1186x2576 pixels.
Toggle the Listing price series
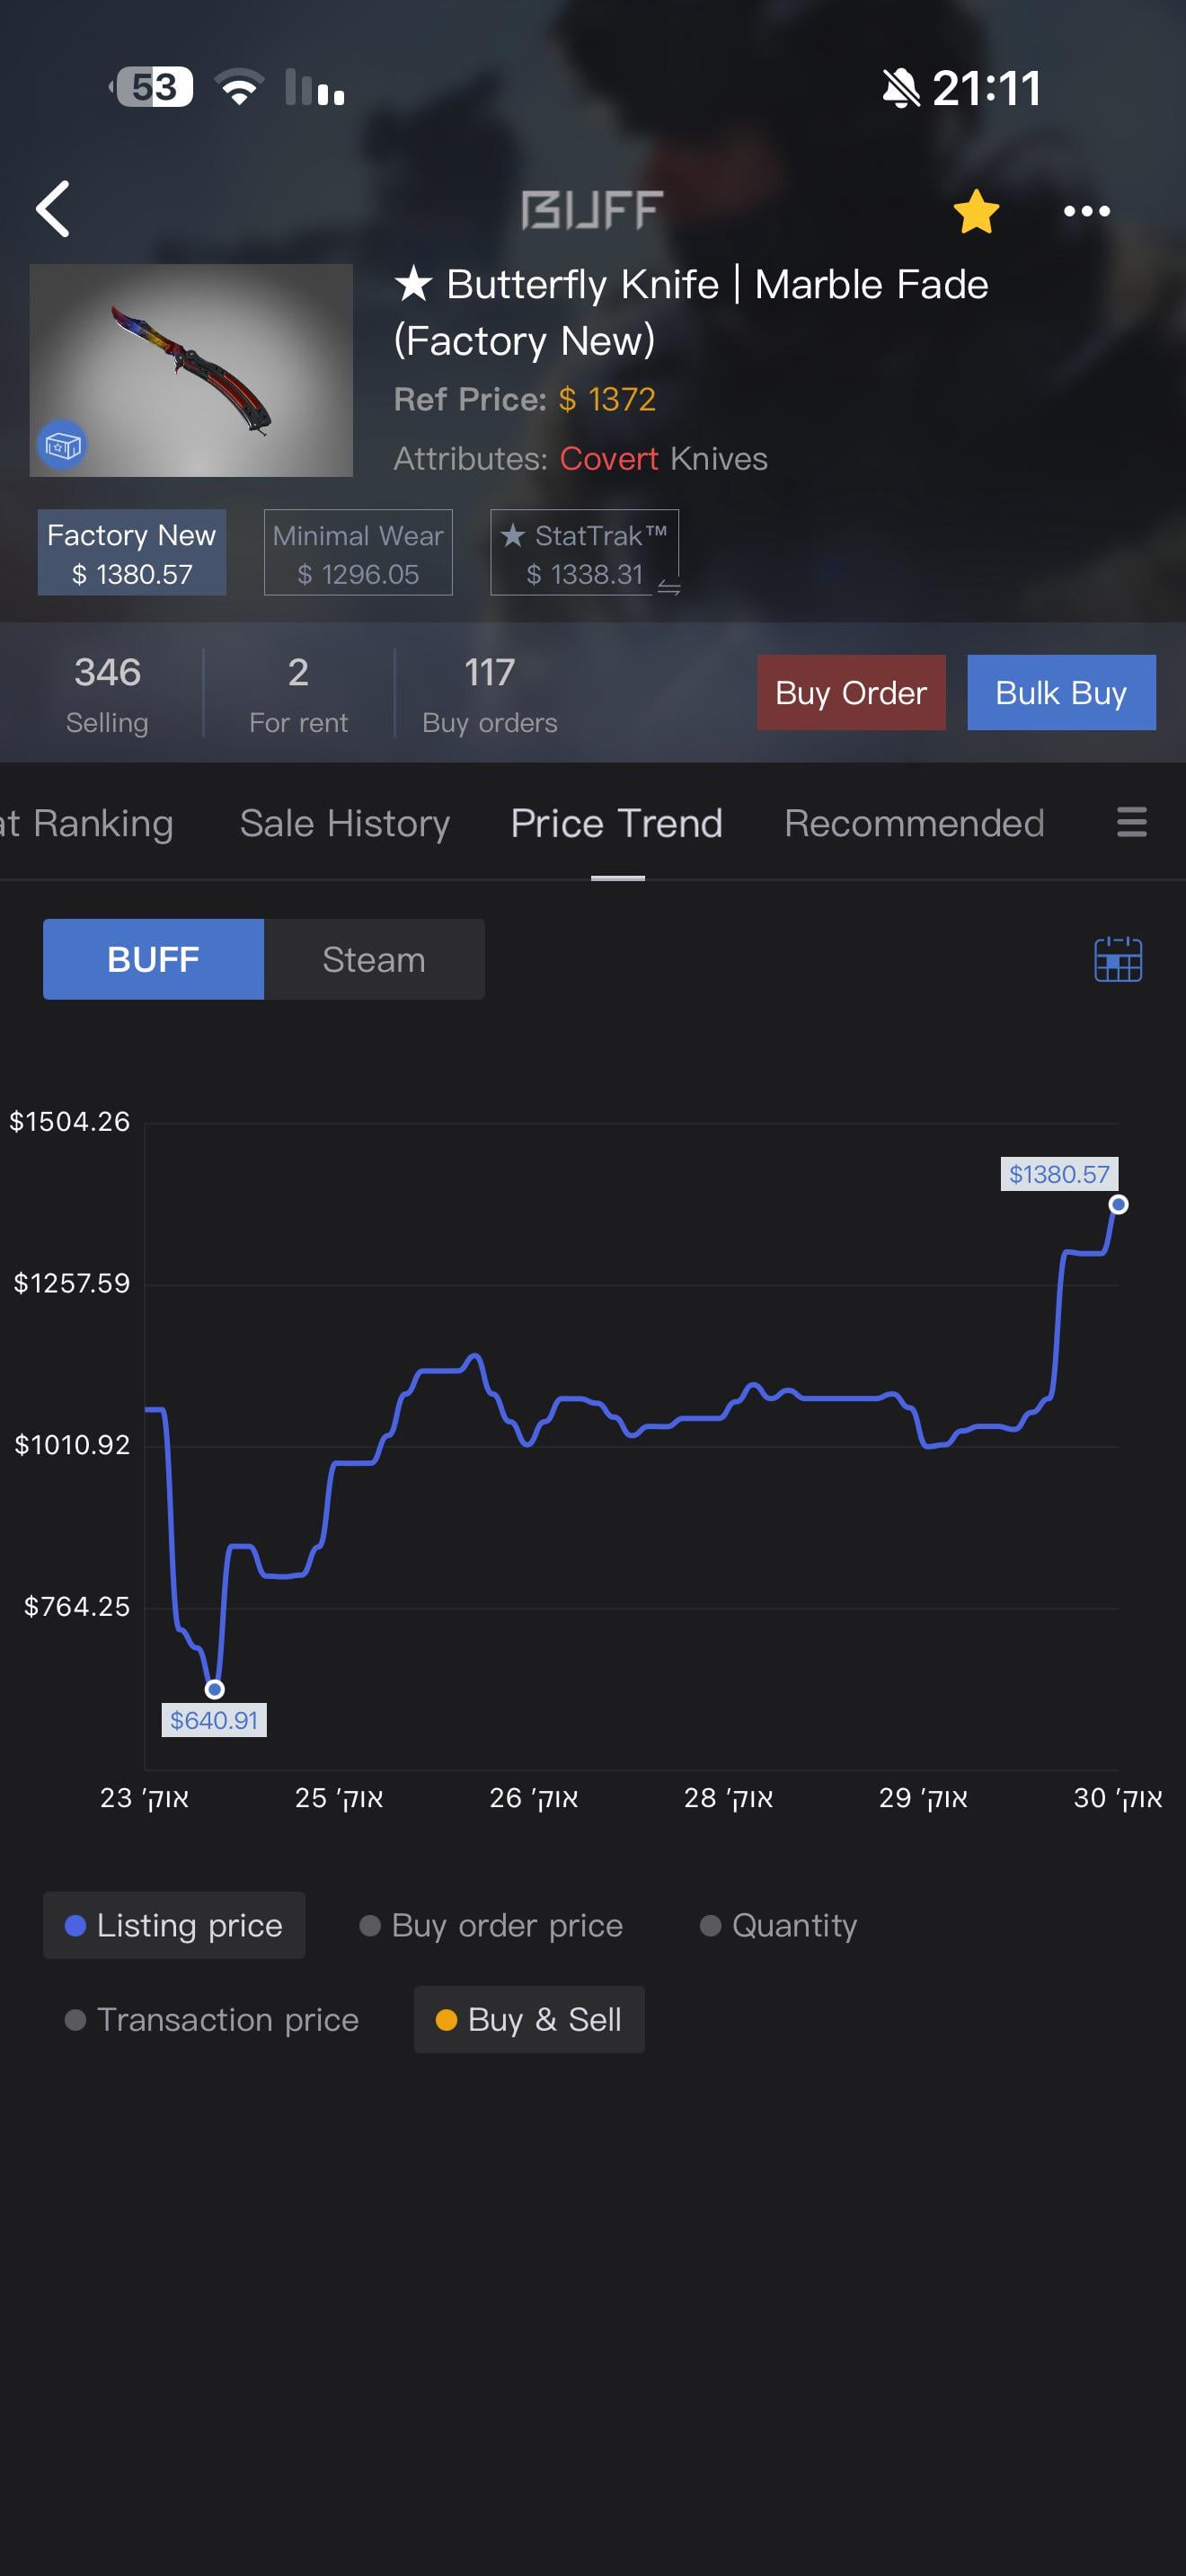pos(174,1925)
